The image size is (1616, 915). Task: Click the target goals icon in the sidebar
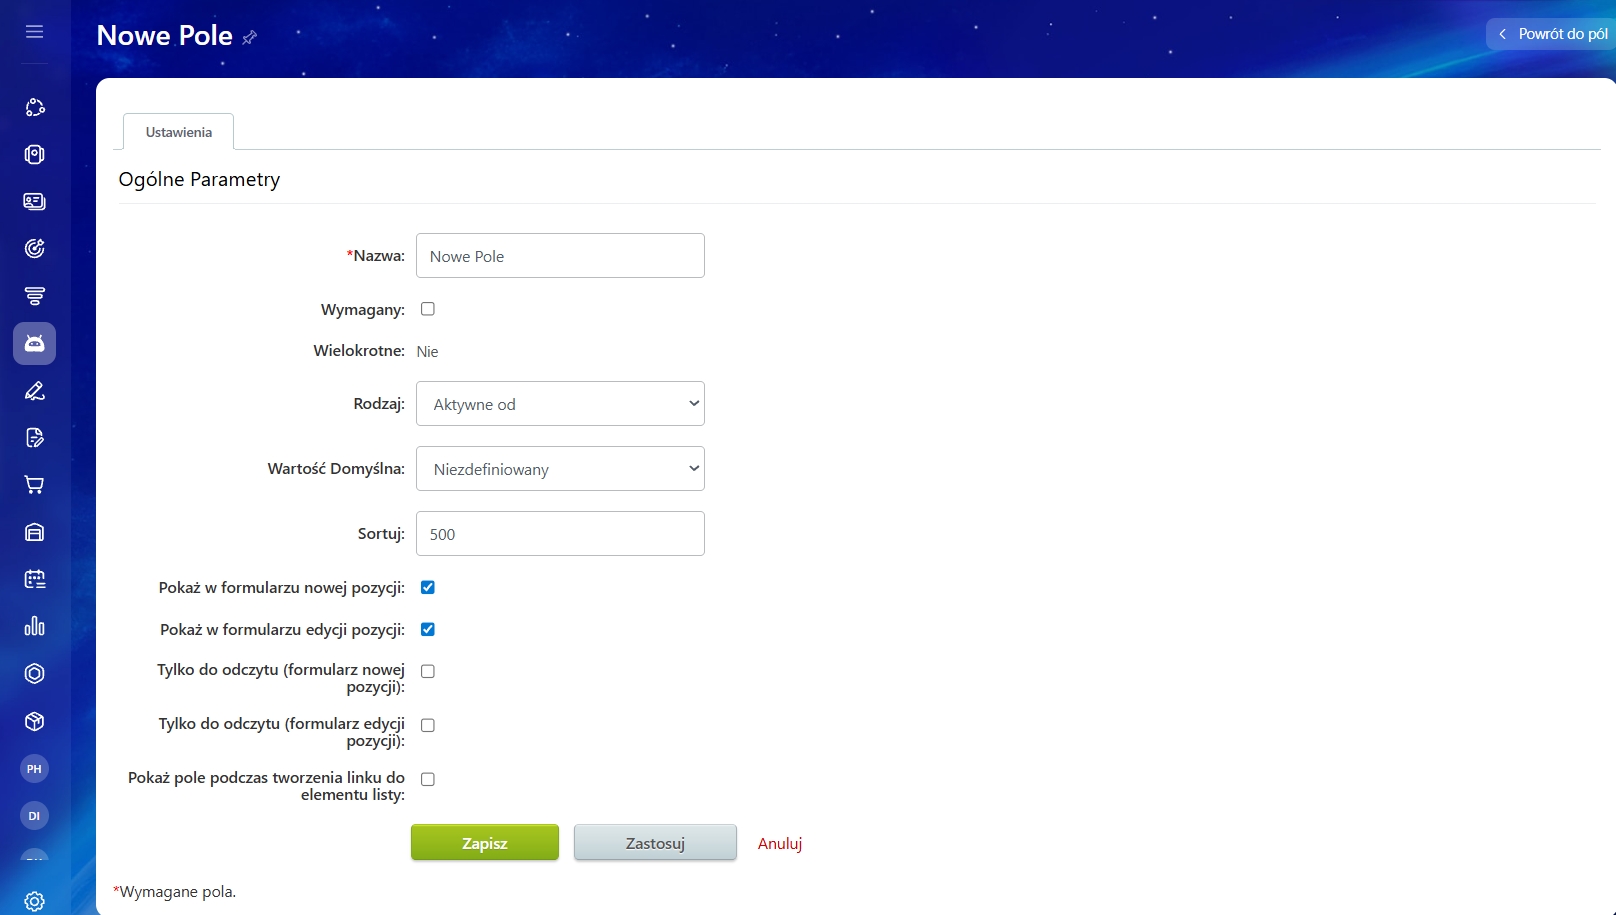(x=34, y=248)
